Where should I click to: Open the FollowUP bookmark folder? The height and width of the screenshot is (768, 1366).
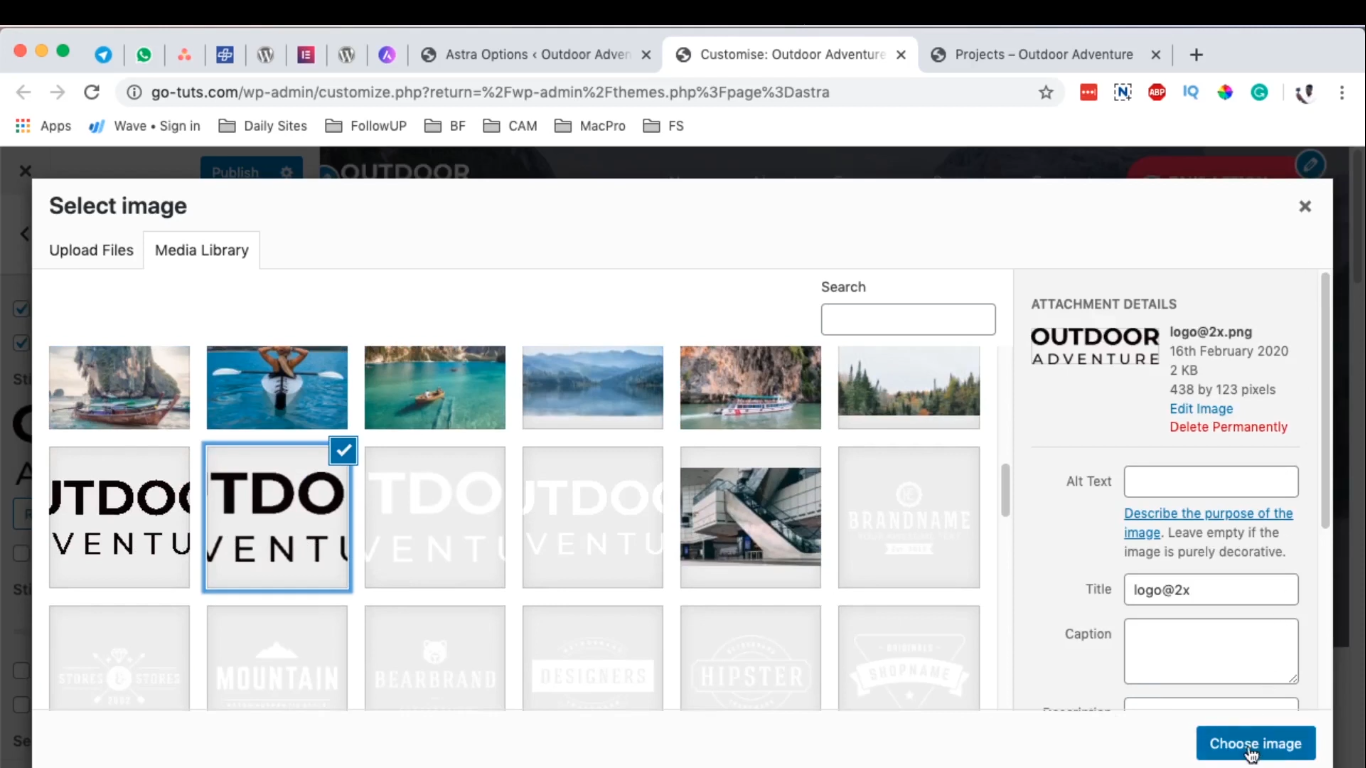(x=365, y=126)
